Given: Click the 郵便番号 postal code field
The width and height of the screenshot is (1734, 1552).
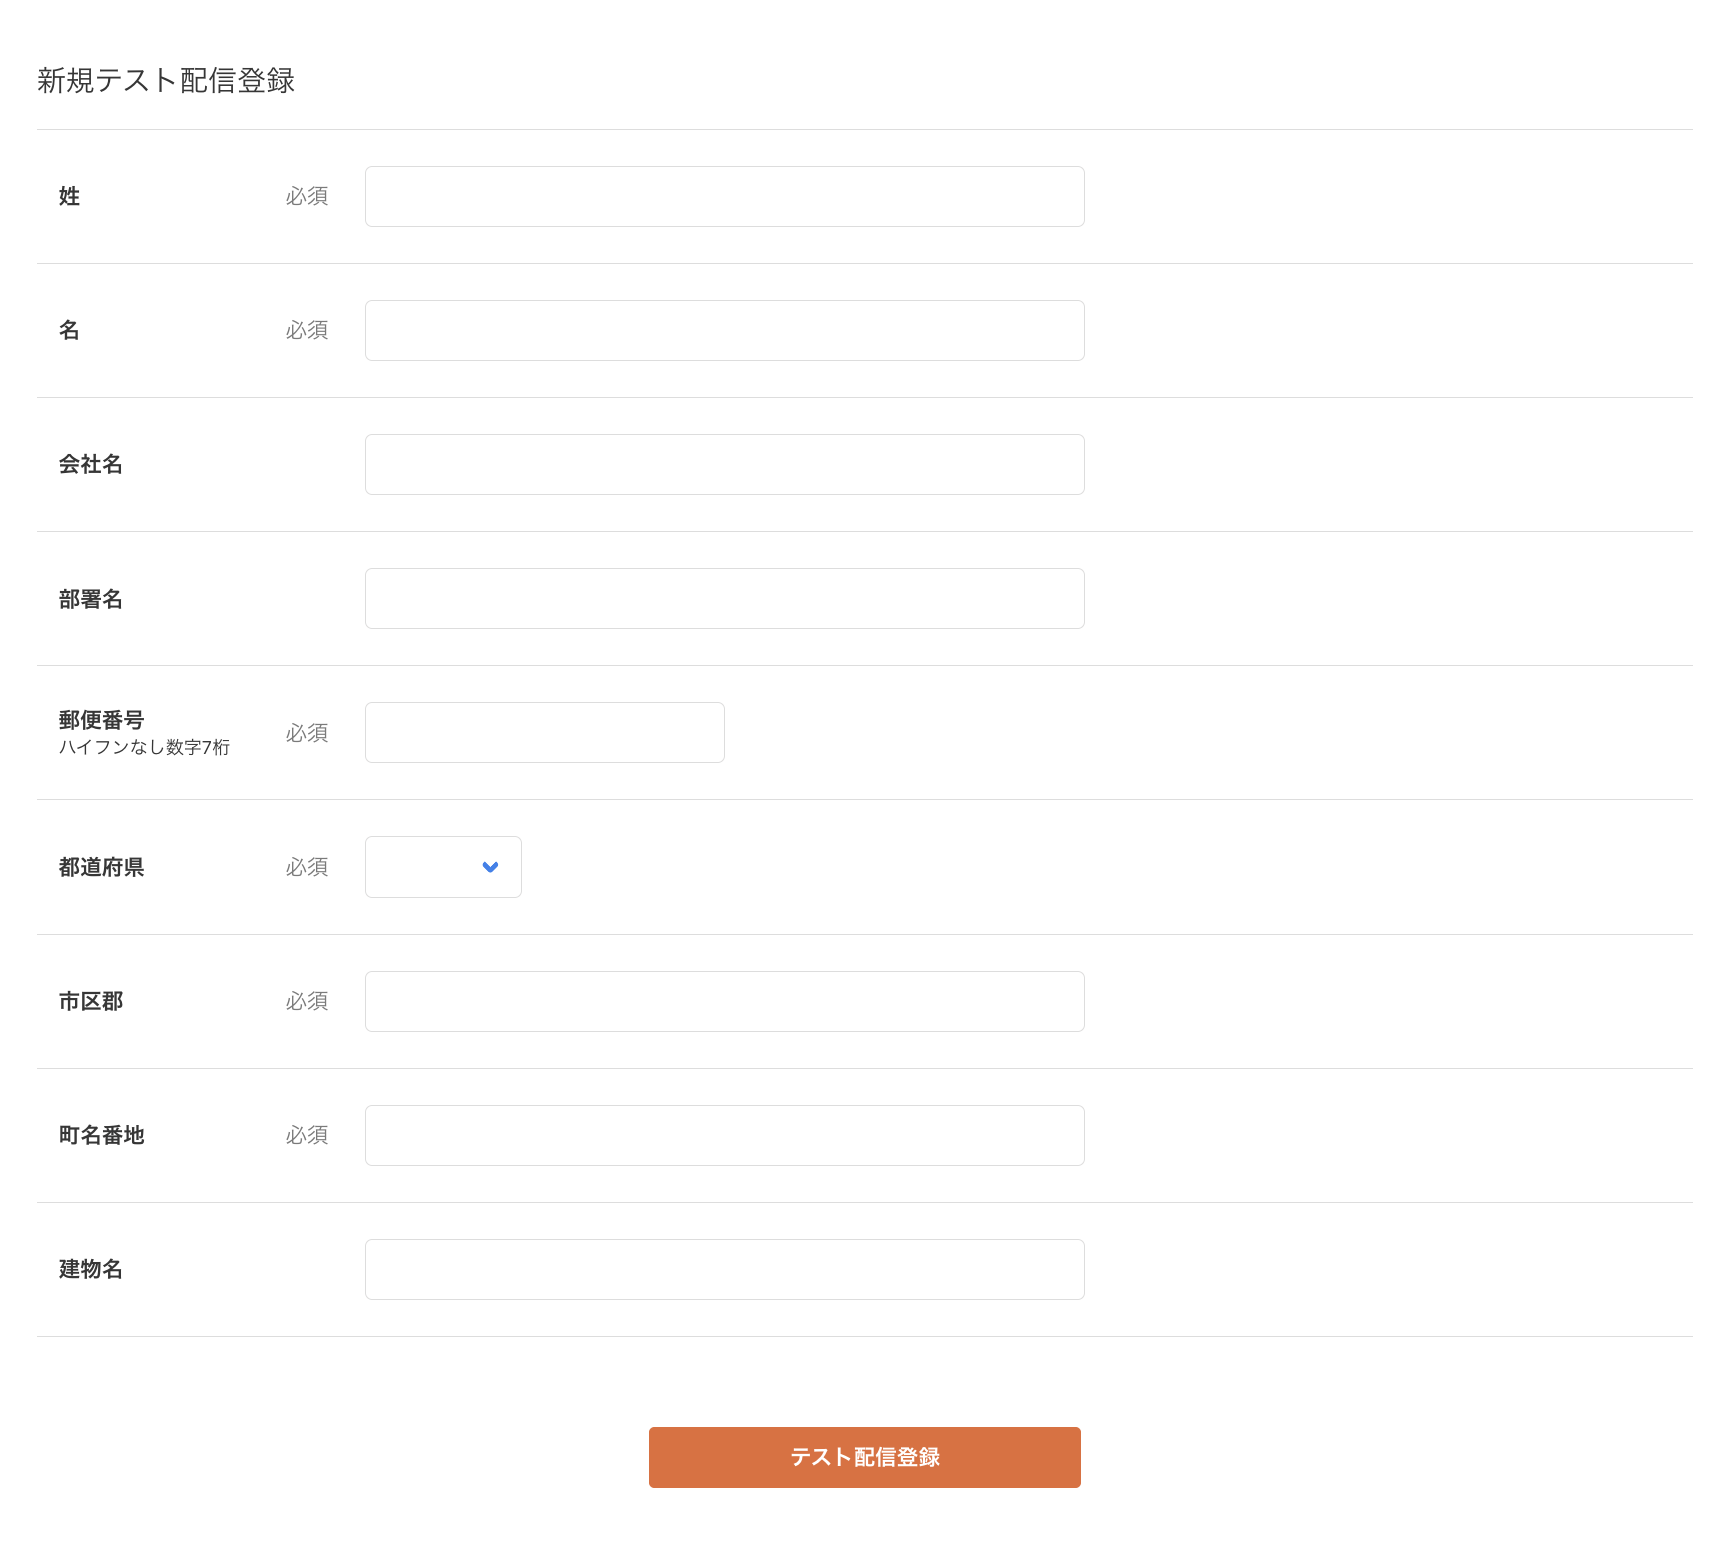Looking at the screenshot, I should [x=544, y=732].
